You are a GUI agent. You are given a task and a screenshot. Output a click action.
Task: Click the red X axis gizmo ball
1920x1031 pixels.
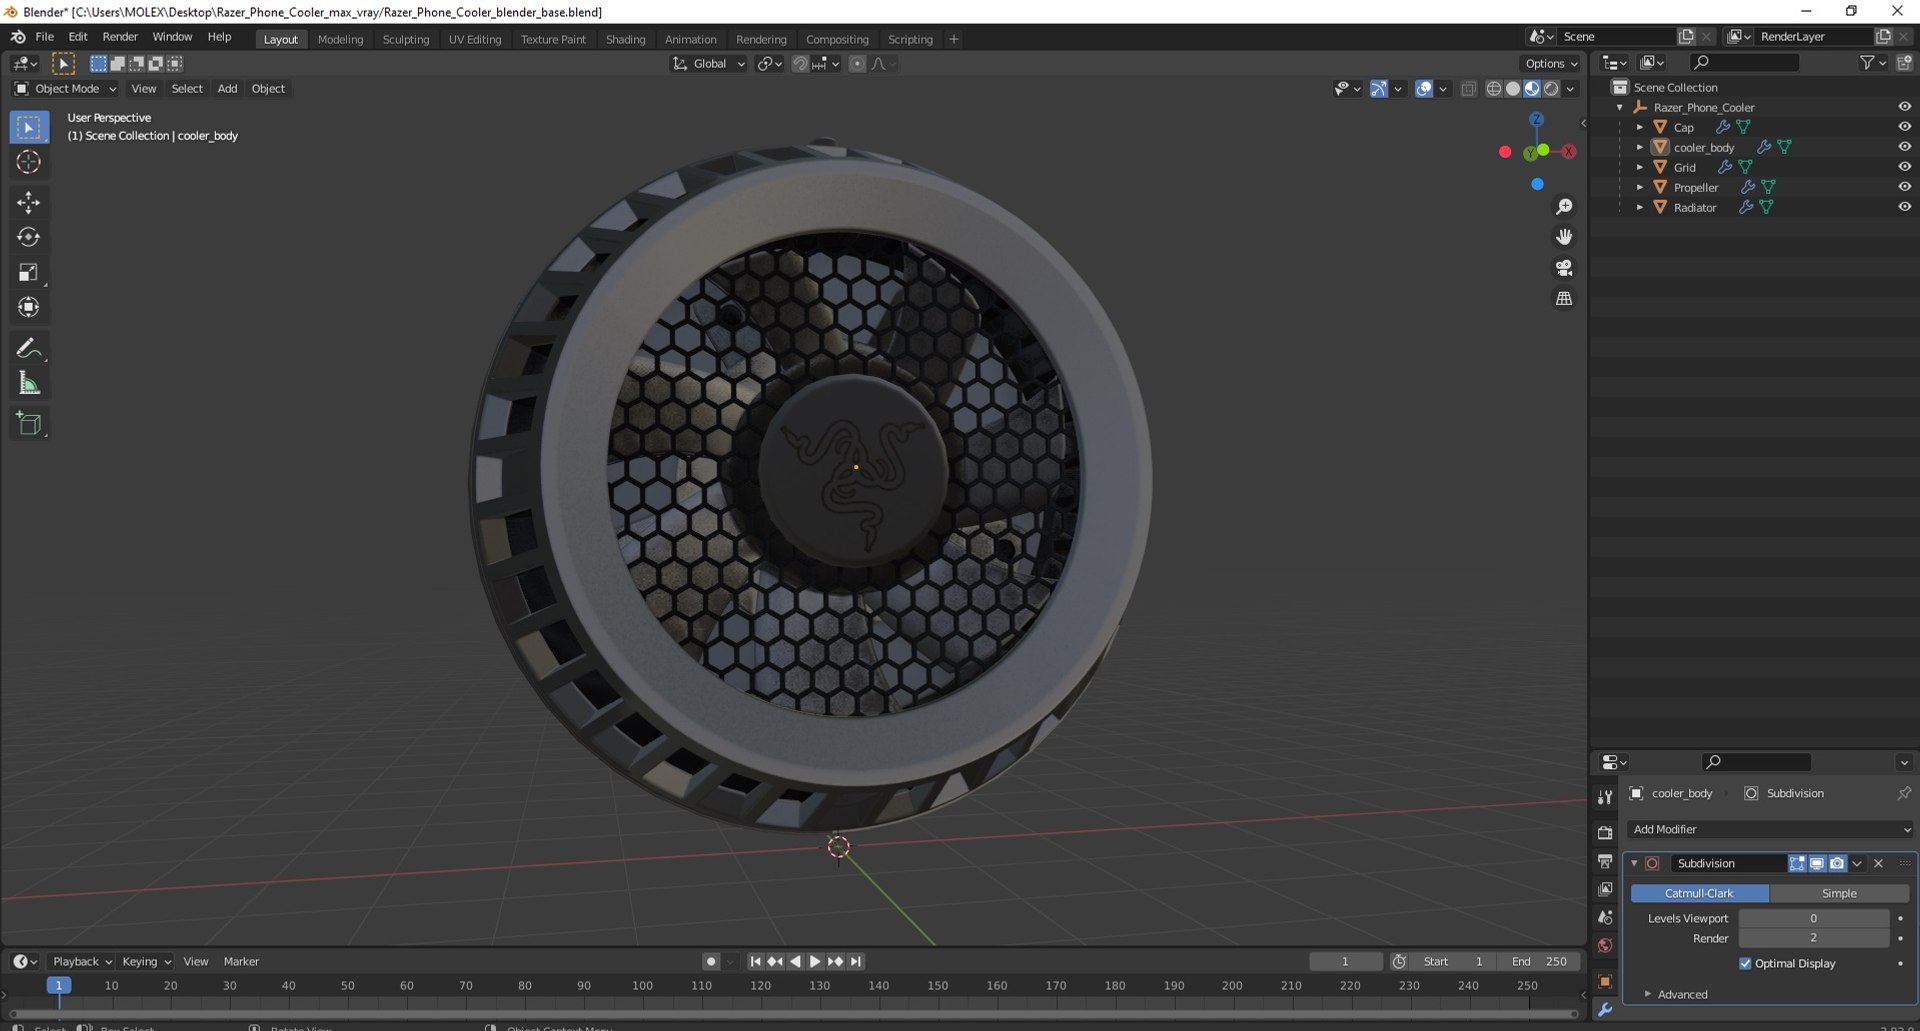point(1505,152)
